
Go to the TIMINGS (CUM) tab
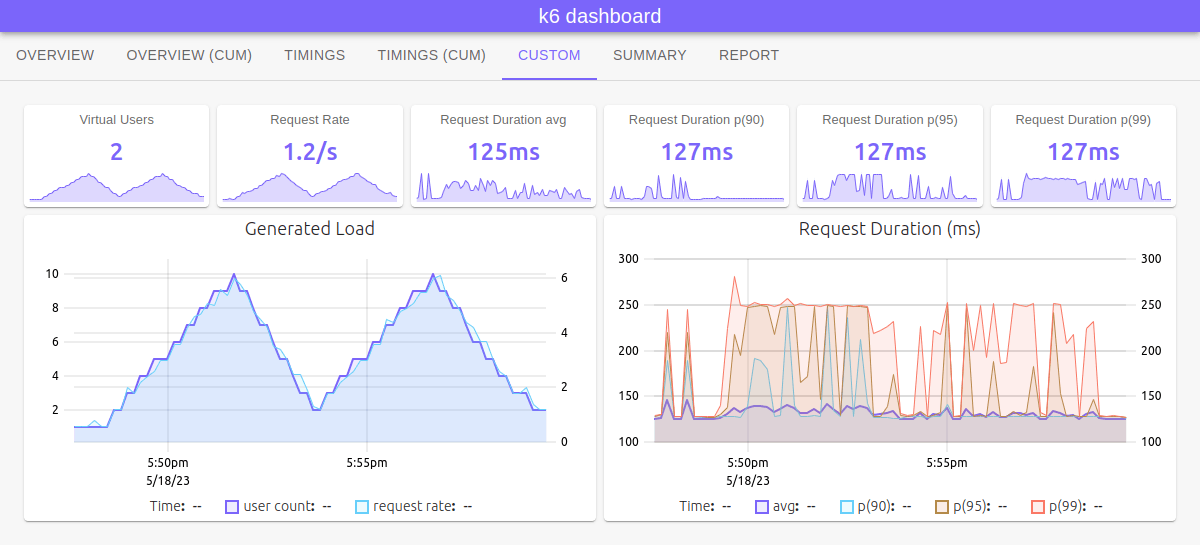[432, 55]
